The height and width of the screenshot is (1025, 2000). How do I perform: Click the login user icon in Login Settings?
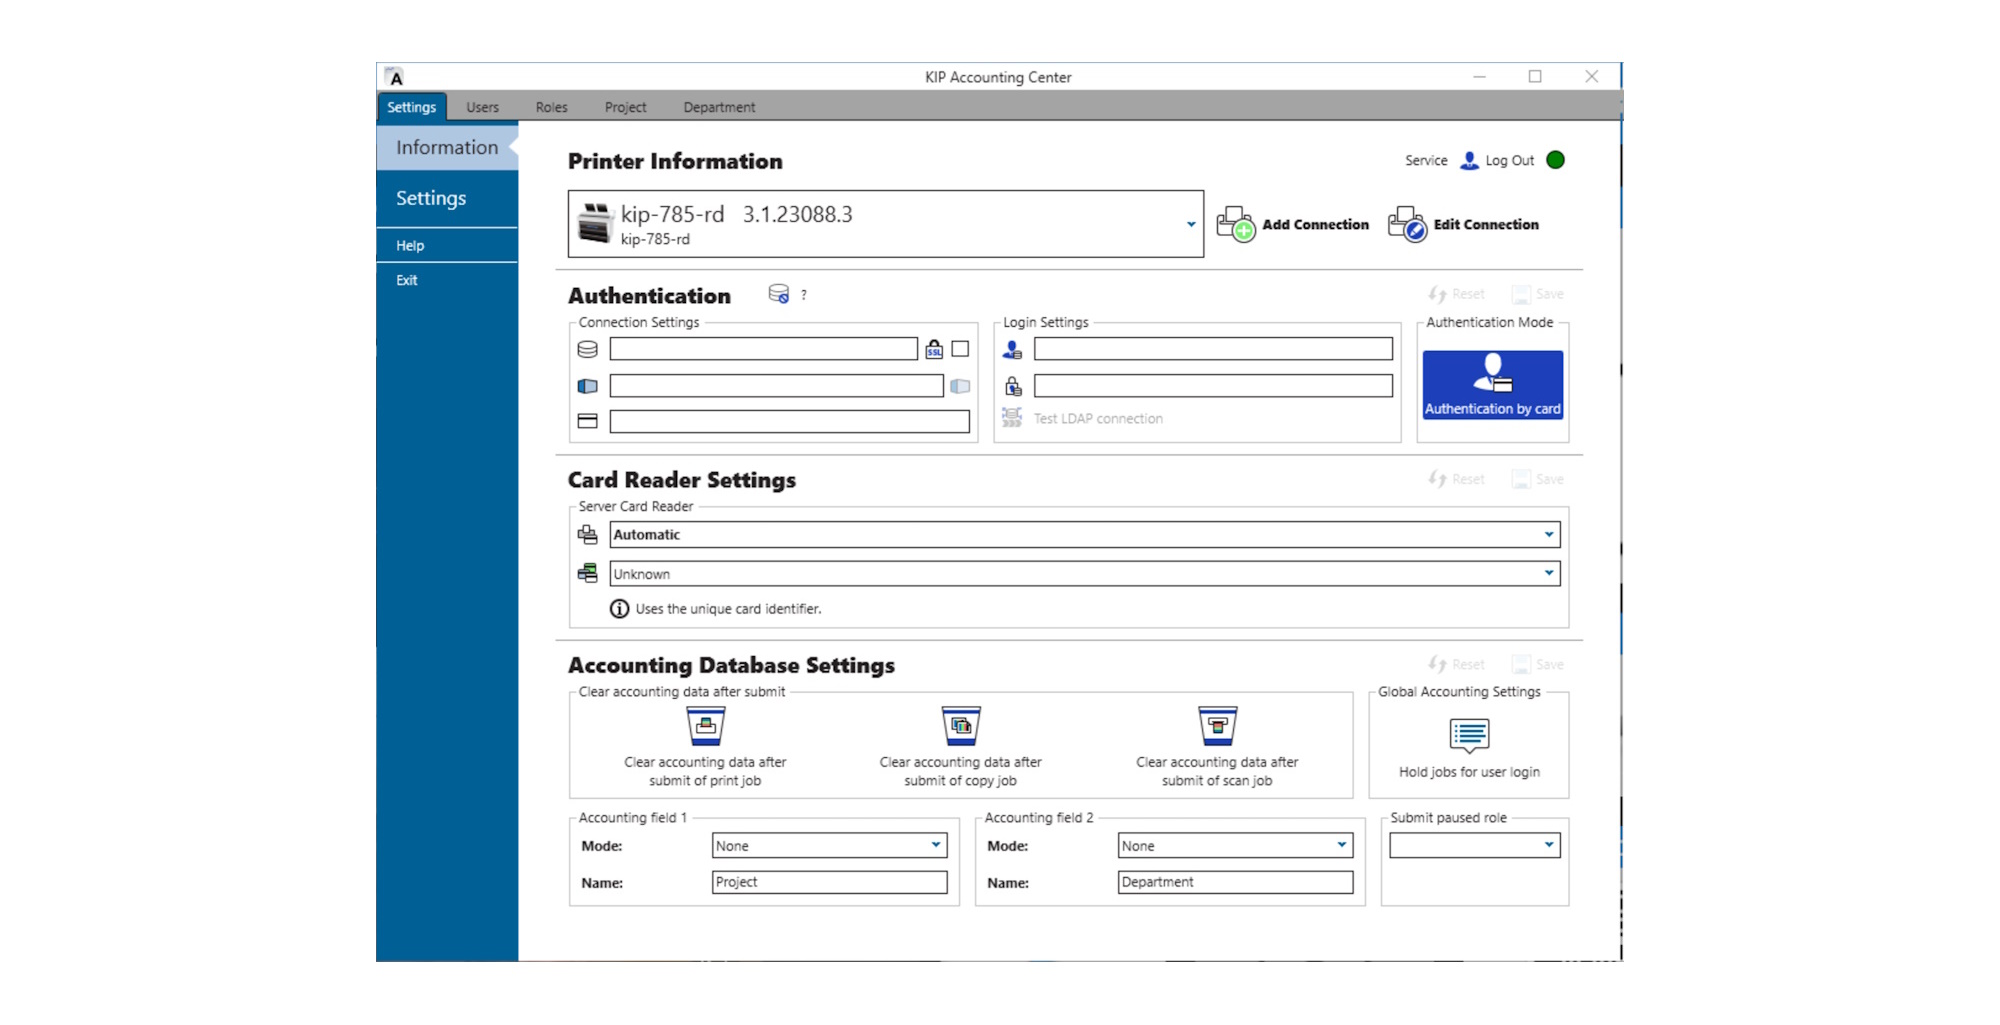pyautogui.click(x=1012, y=349)
